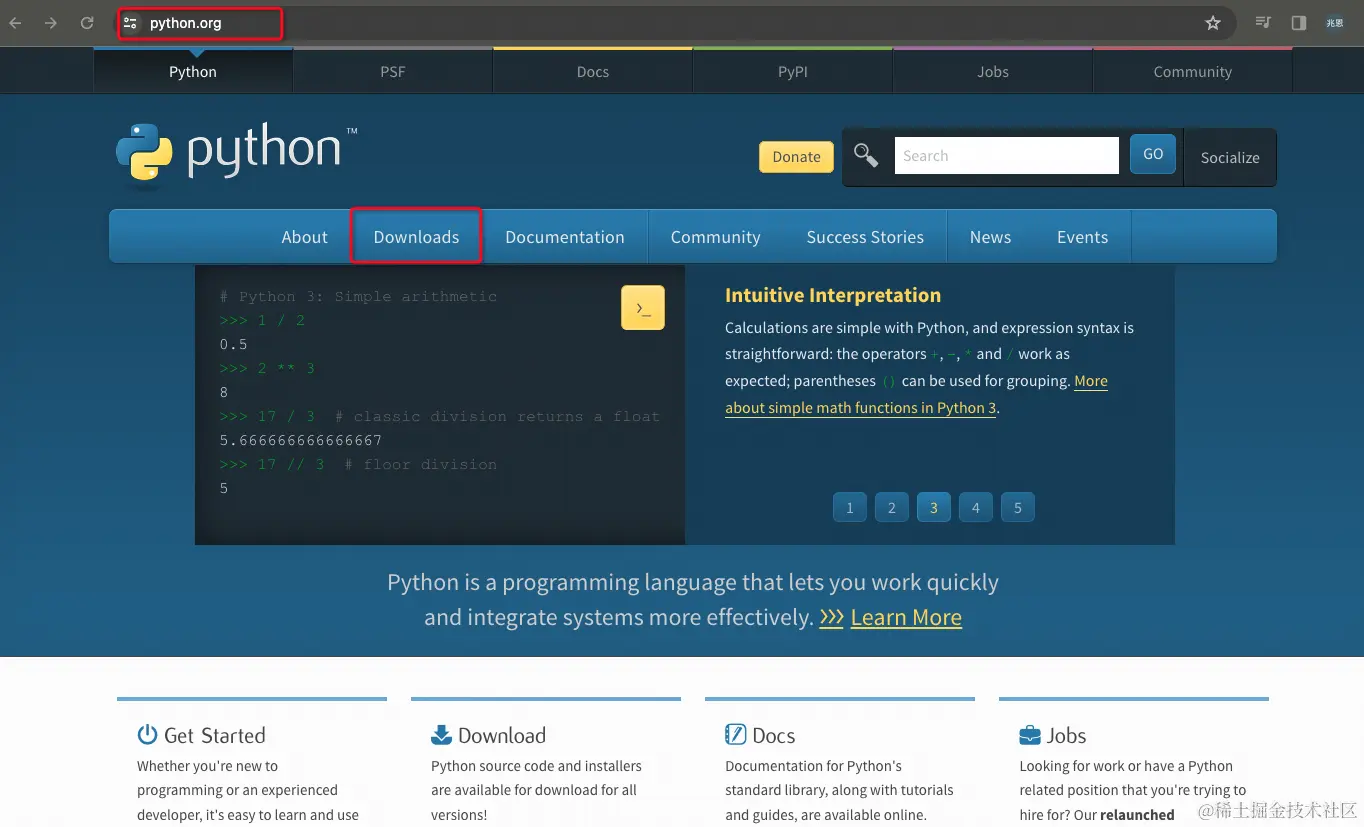Image resolution: width=1364 pixels, height=827 pixels.
Task: Open the simple math functions link
Action: pos(860,408)
